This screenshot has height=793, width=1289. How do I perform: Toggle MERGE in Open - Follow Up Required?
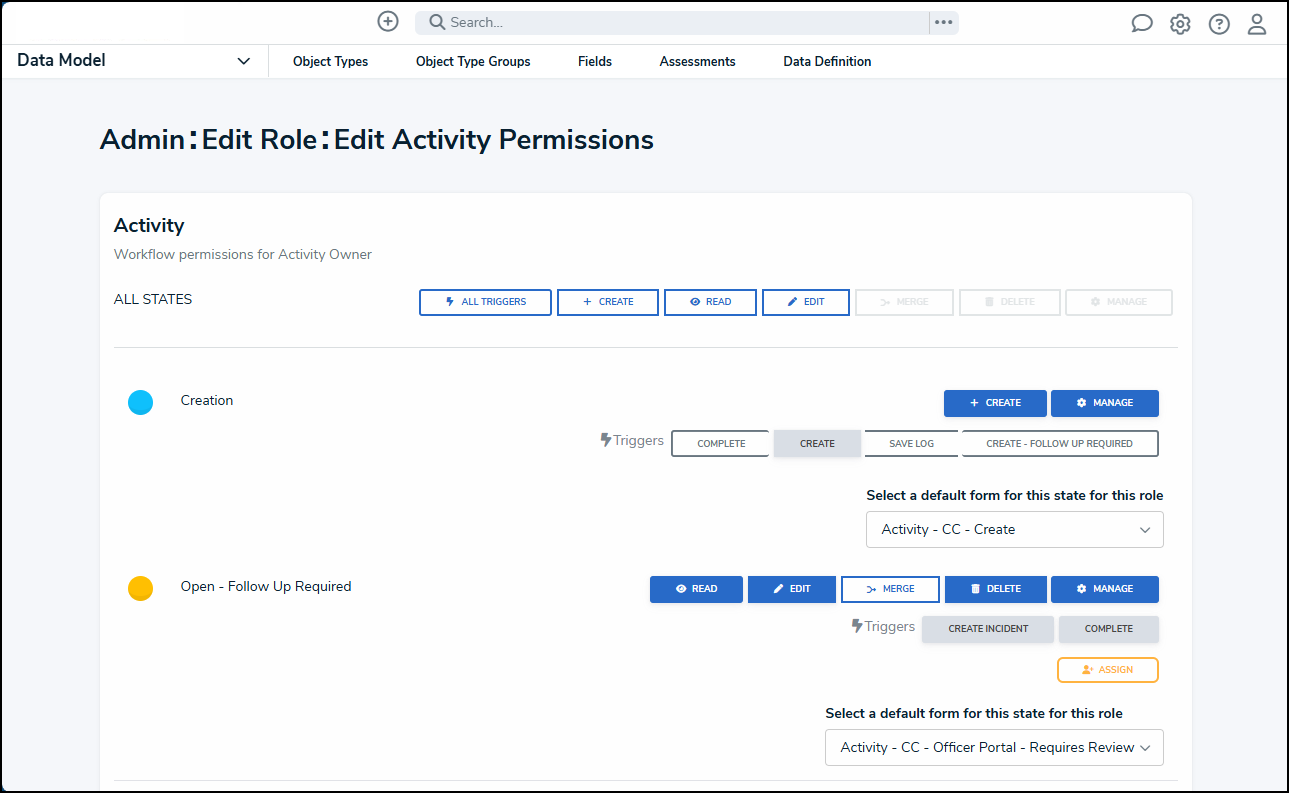coord(890,589)
